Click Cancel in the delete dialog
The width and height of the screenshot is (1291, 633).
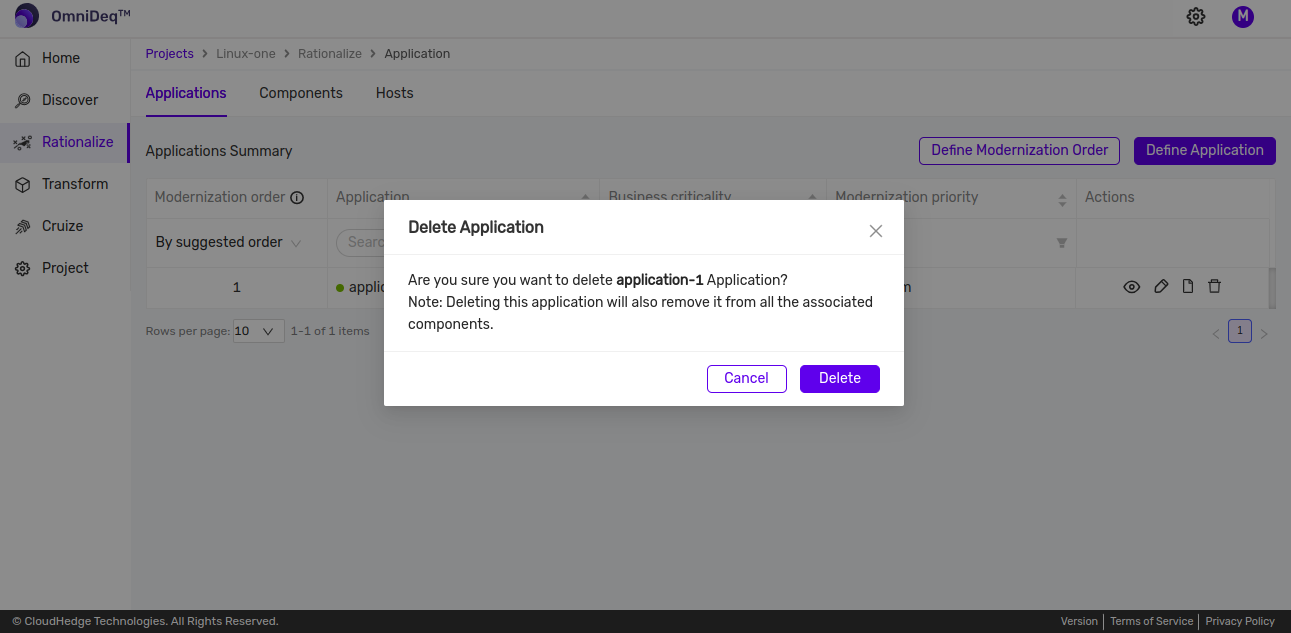pos(747,379)
